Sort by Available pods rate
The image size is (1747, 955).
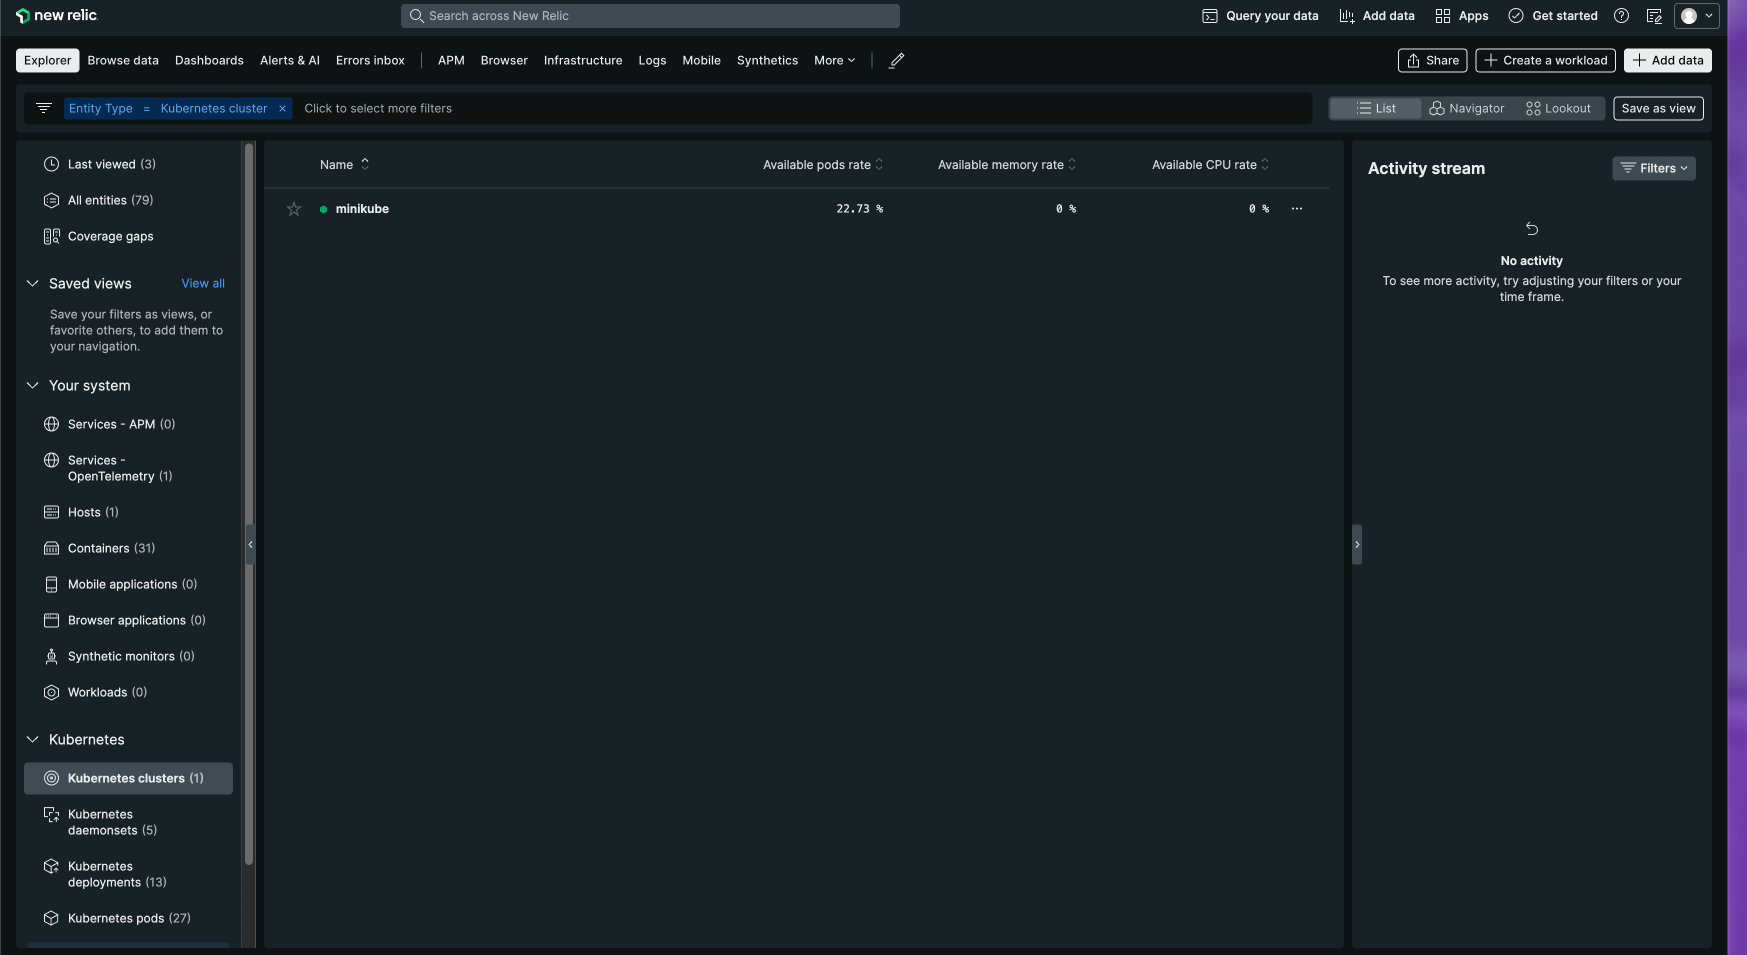823,164
